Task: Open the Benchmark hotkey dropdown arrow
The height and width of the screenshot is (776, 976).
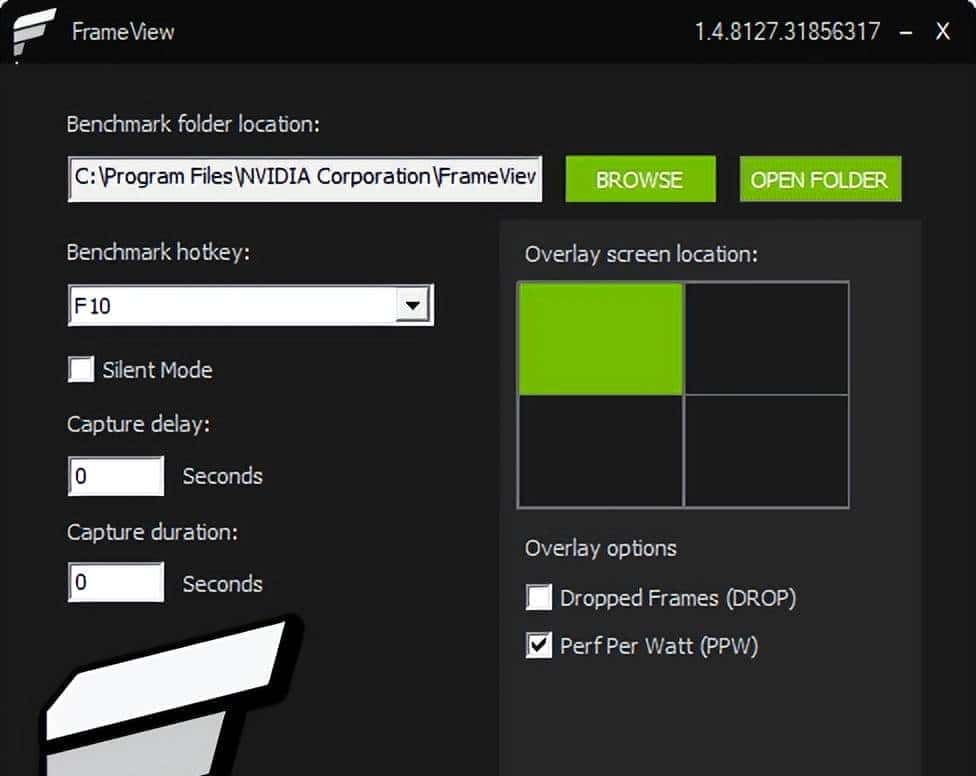Action: click(x=413, y=304)
